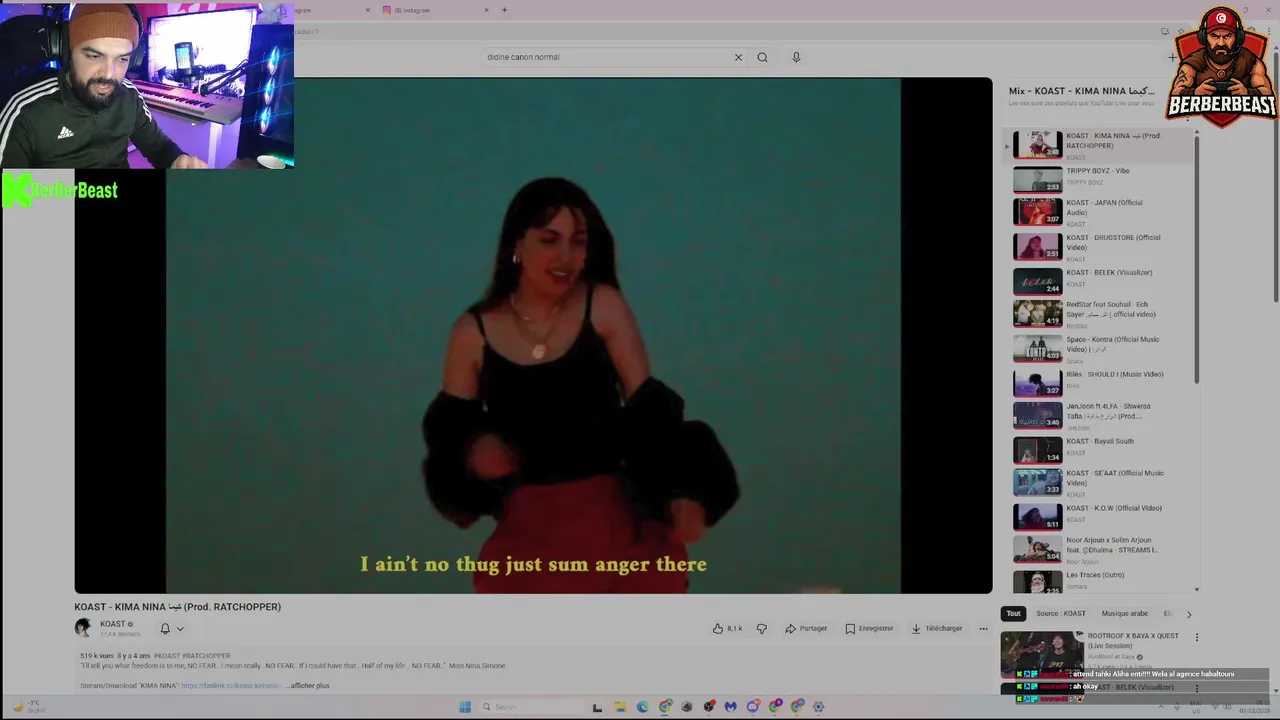Open the Stream/Download fanlink URL
The width and height of the screenshot is (1280, 720).
tap(231, 686)
